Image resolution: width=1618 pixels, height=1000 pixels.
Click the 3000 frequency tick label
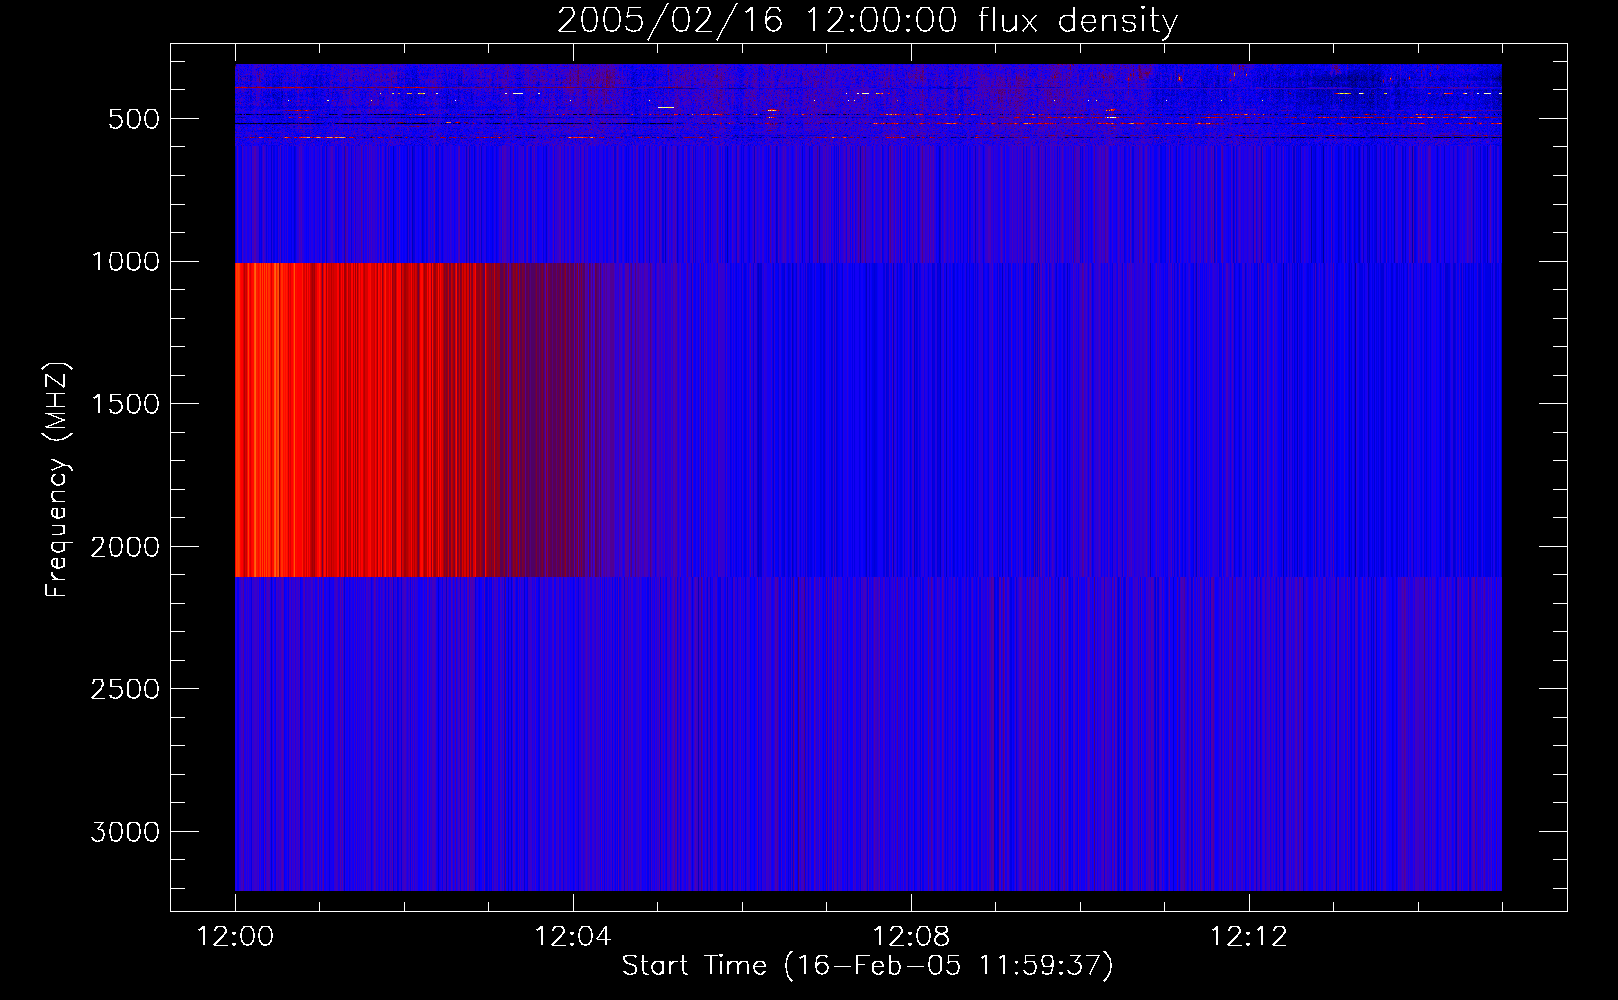pyautogui.click(x=125, y=832)
